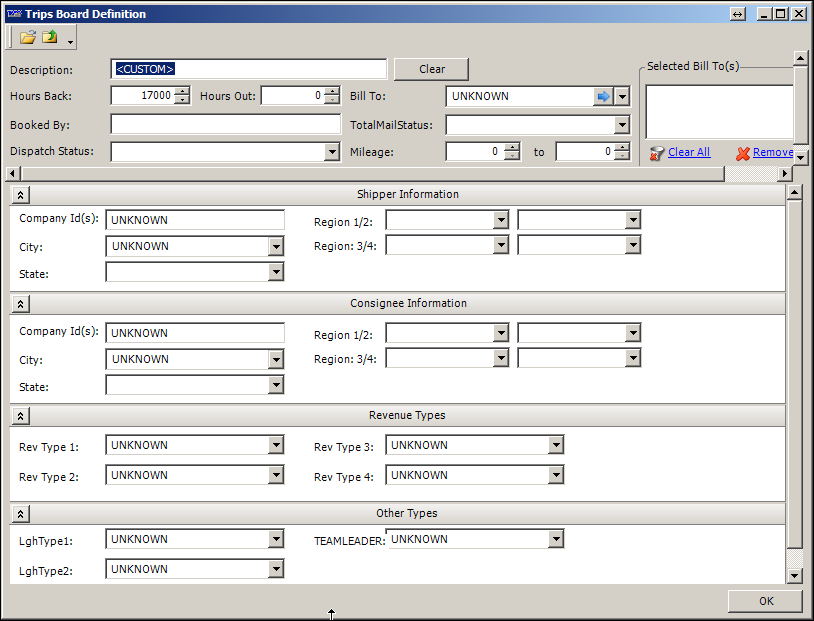Open the TotalMailStatus dropdown
Screen dimensions: 814x621
622,125
